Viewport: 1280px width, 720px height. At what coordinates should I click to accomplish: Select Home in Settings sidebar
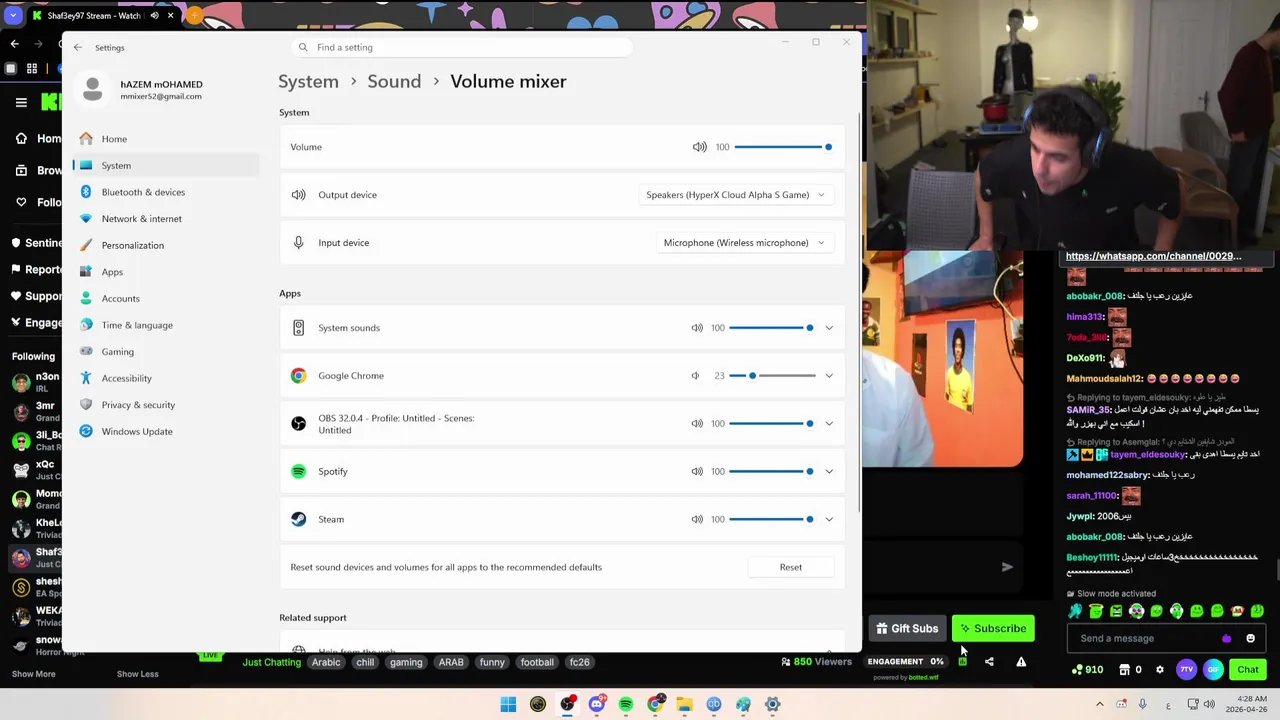[x=166, y=139]
